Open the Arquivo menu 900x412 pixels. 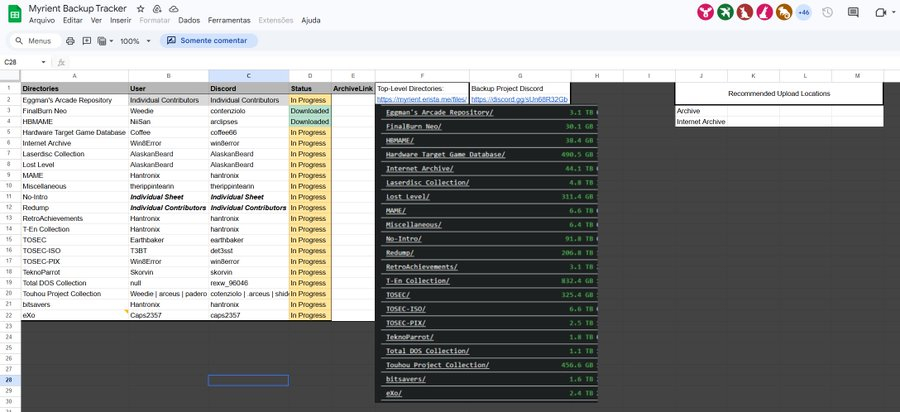click(42, 20)
